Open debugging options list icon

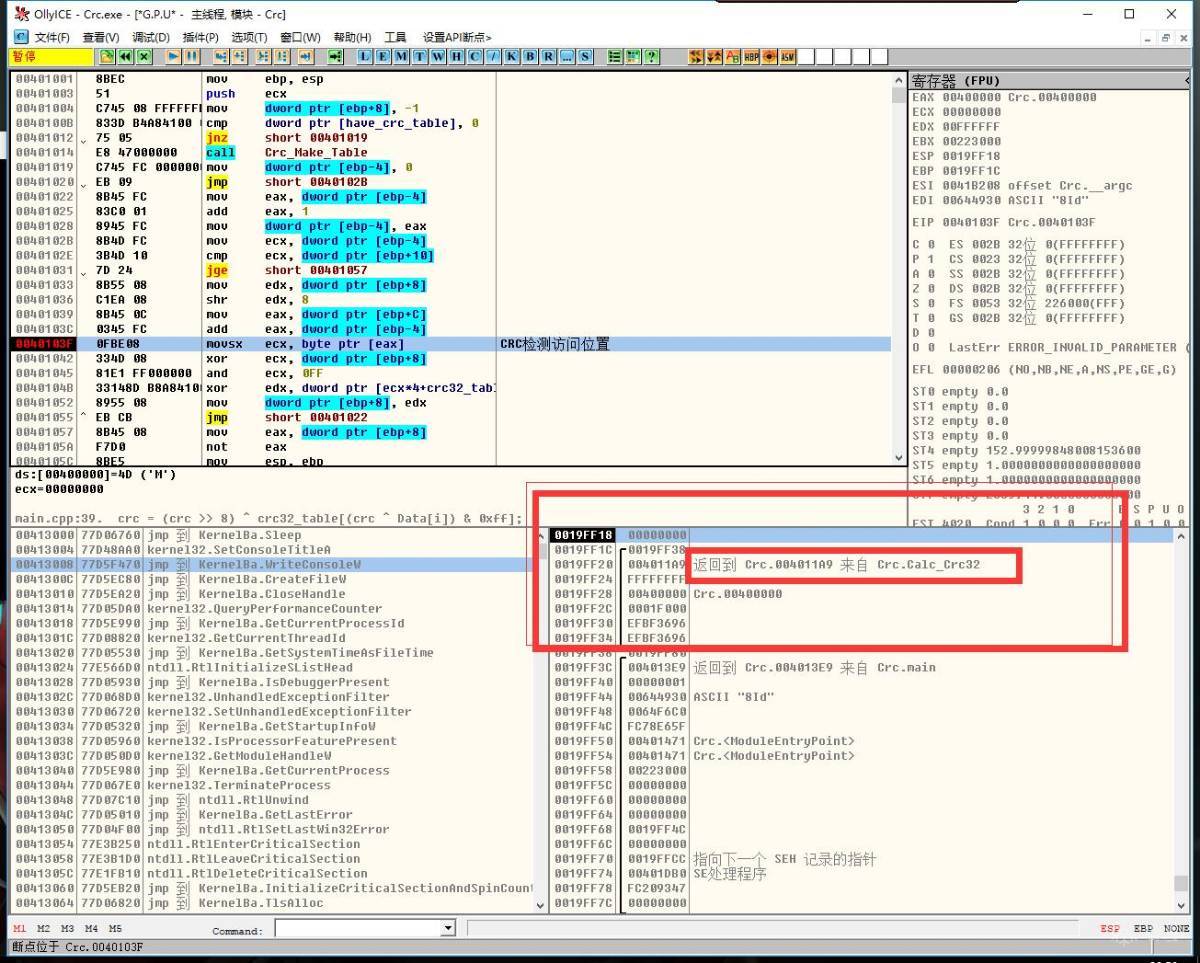(x=614, y=57)
